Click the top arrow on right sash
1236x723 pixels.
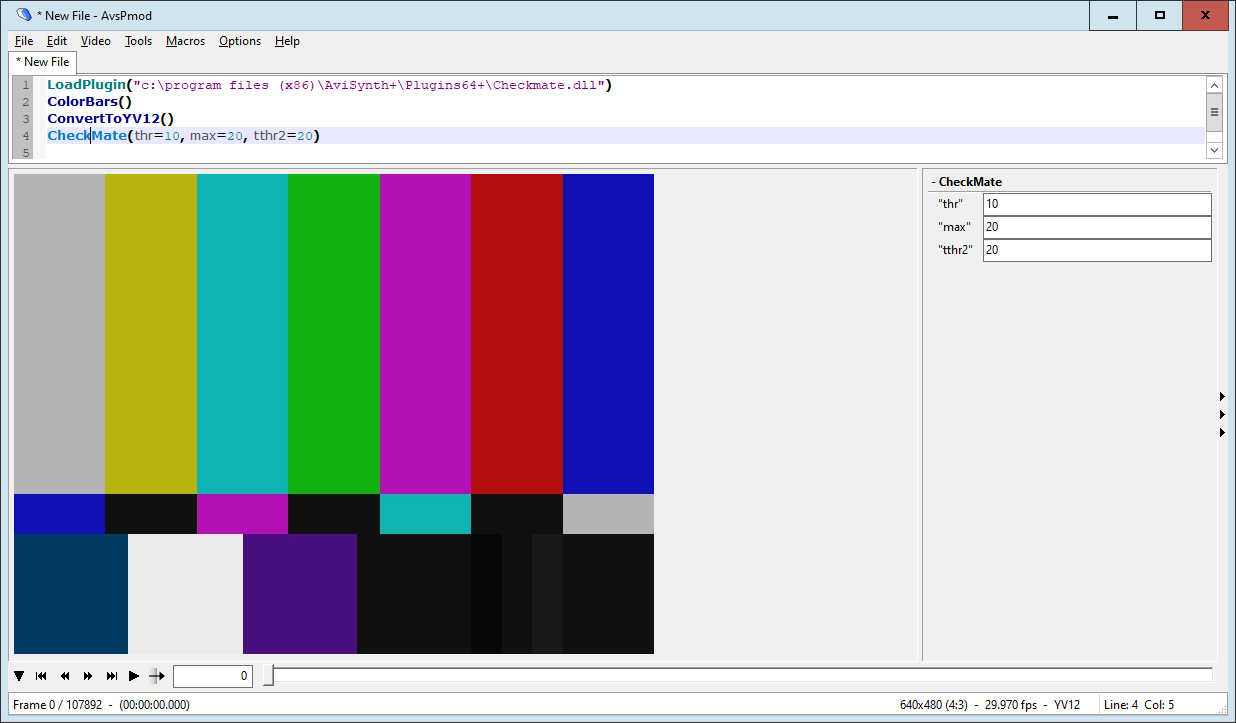1223,397
